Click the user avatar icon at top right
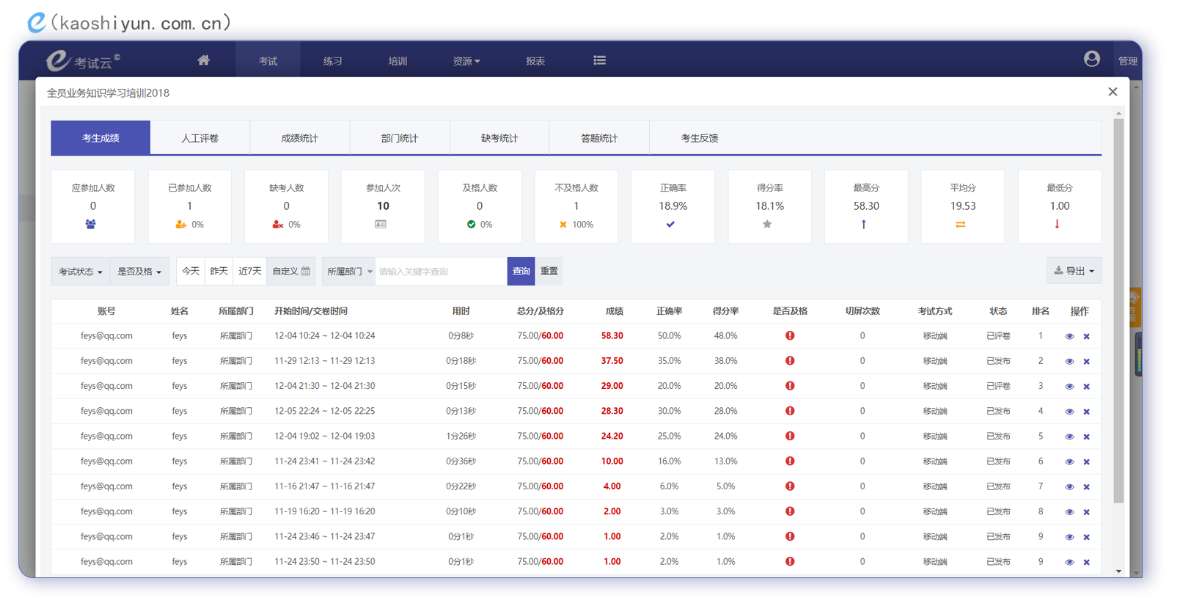Image resolution: width=1184 pixels, height=611 pixels. pyautogui.click(x=1092, y=59)
